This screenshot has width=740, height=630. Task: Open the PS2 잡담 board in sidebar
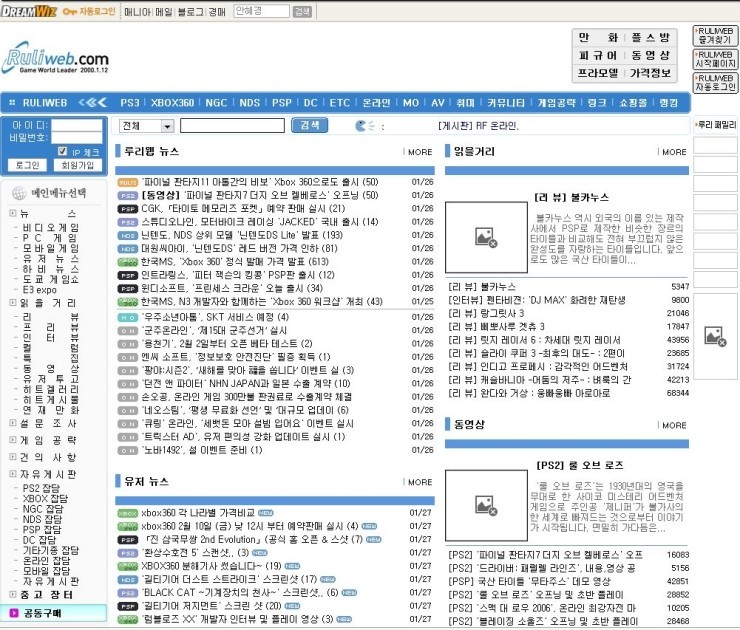click(x=41, y=488)
